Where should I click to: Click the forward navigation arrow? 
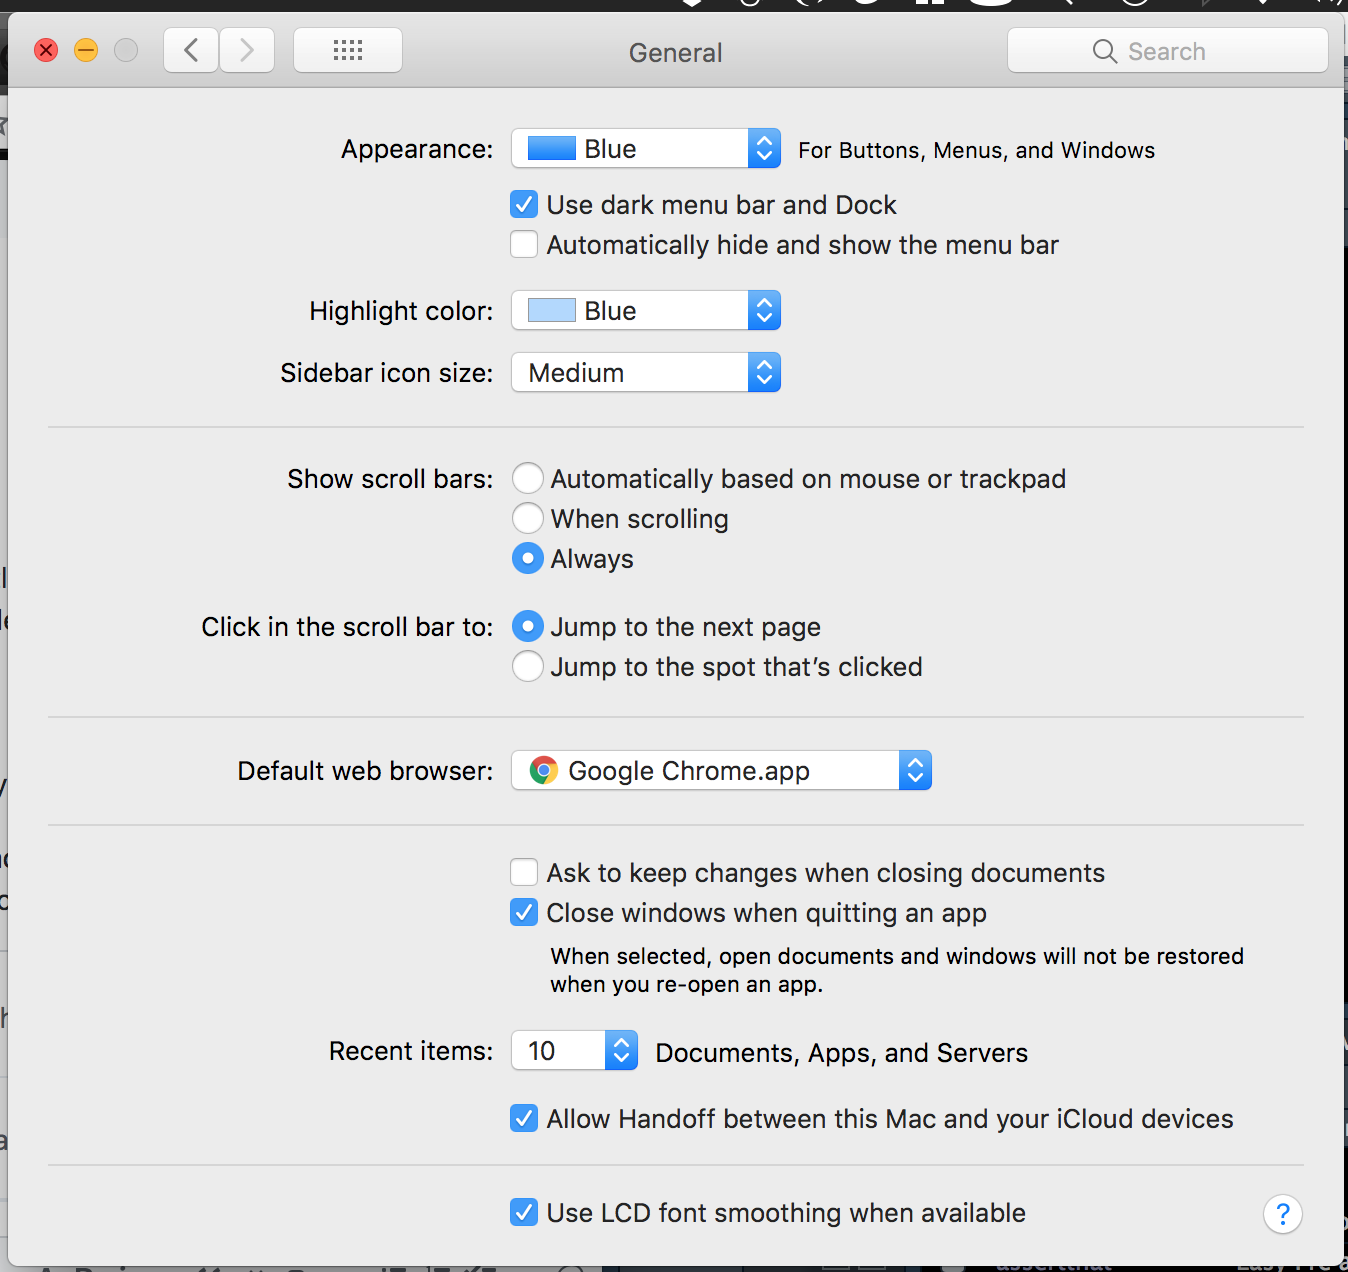coord(246,49)
